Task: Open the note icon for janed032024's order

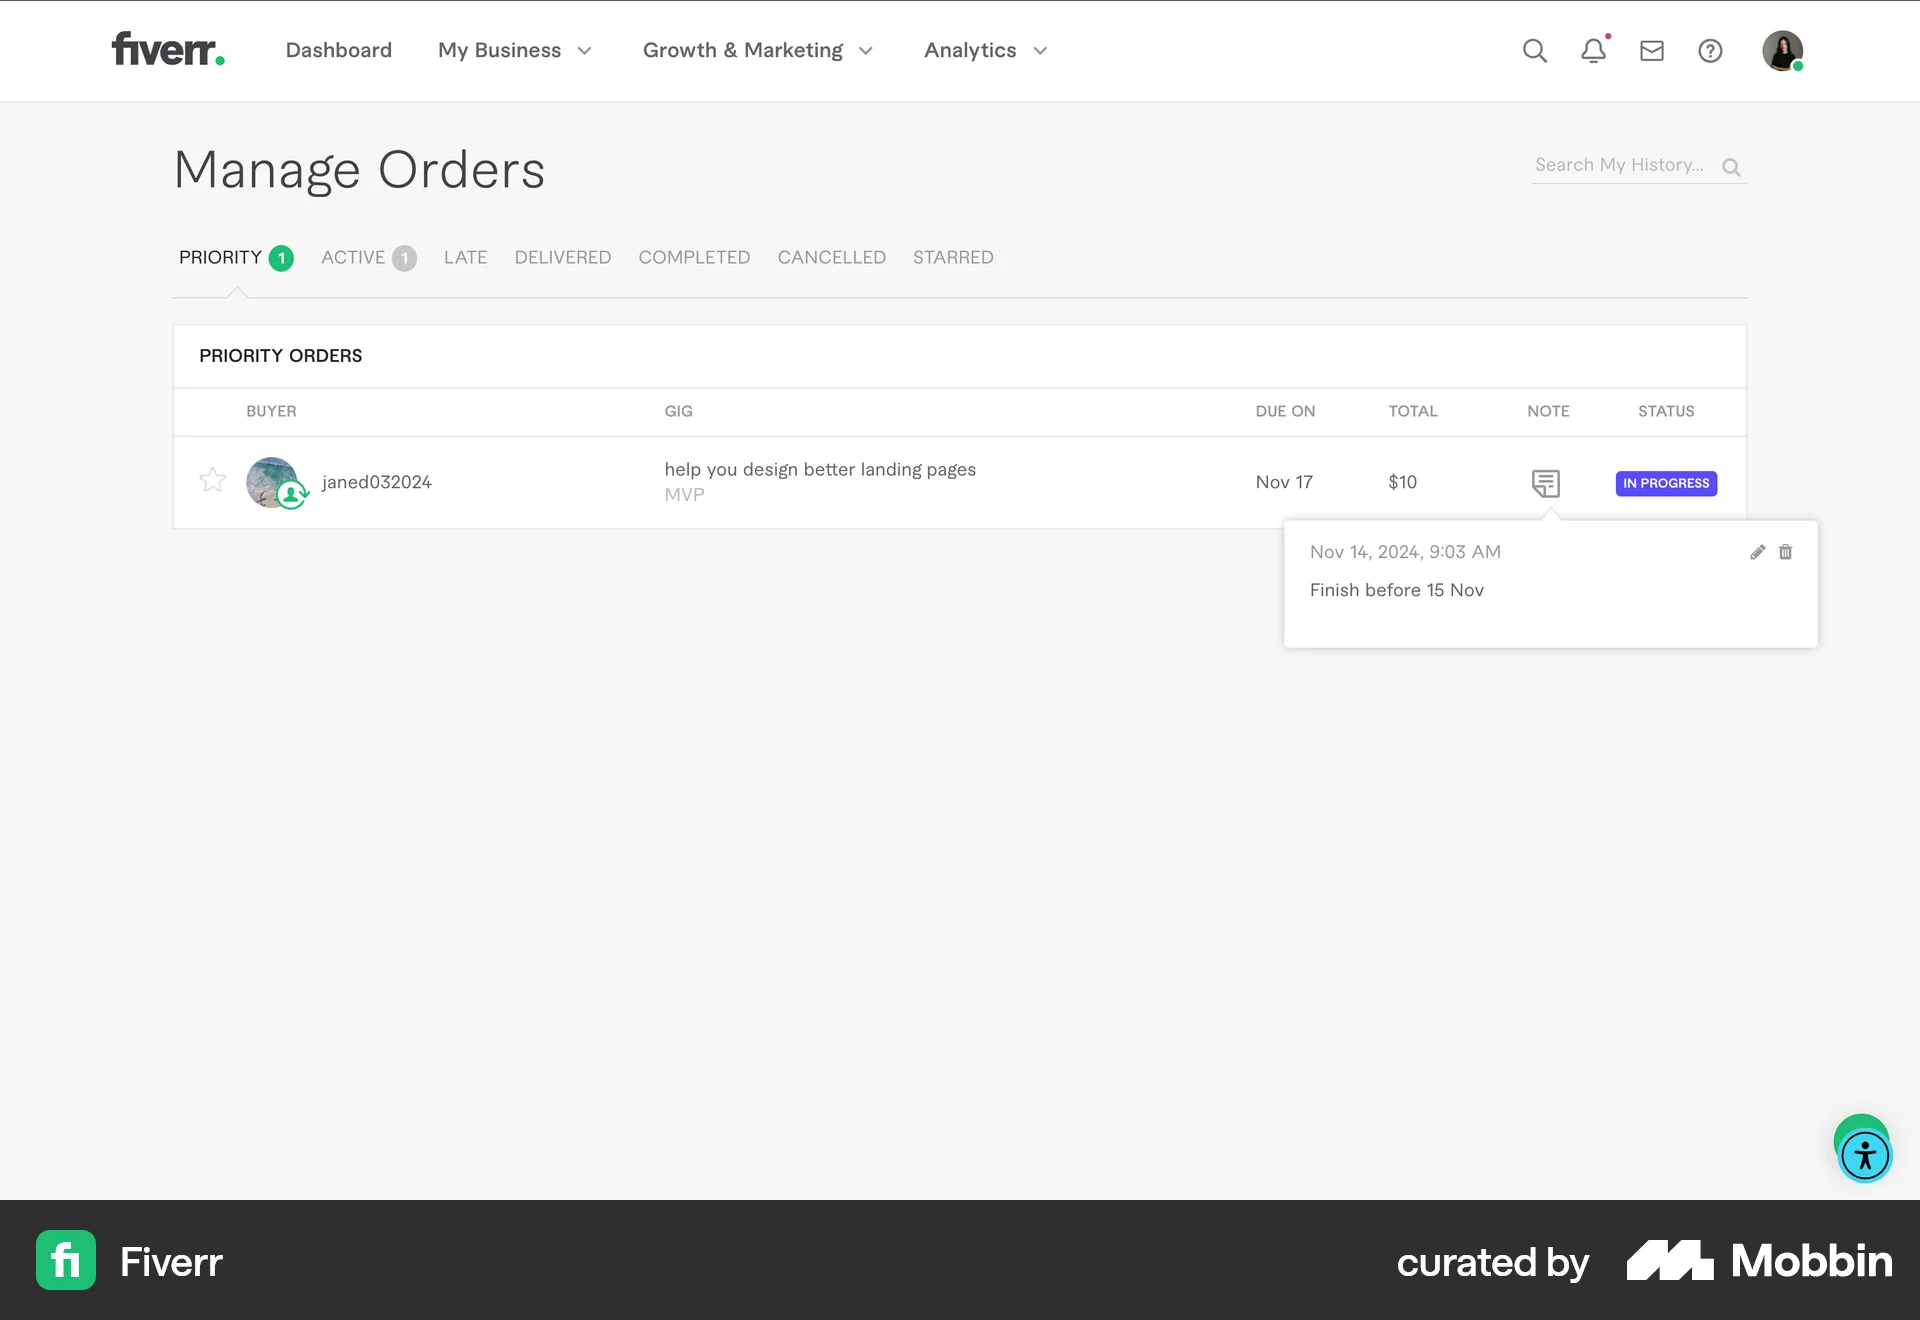Action: pos(1545,483)
